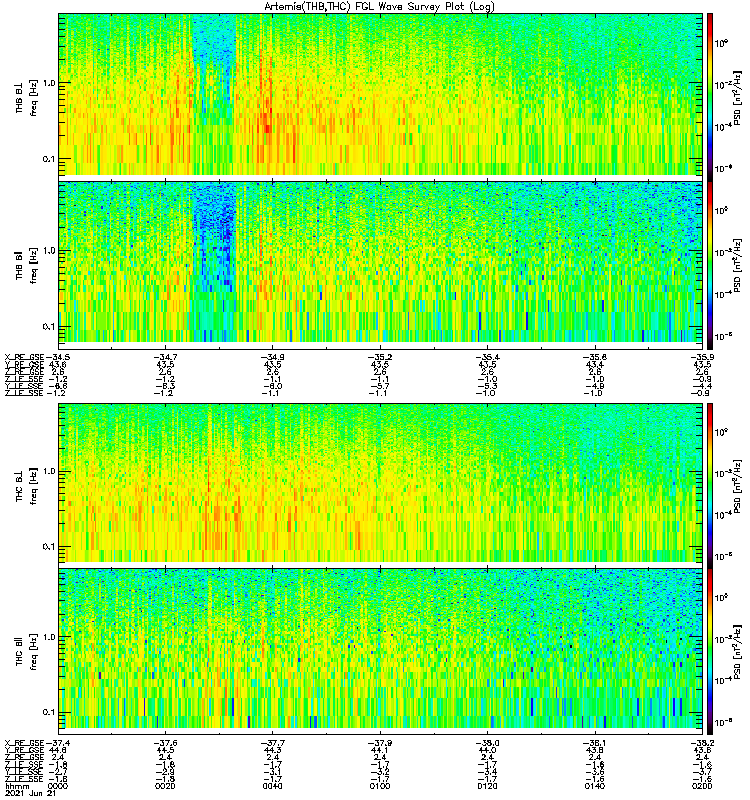This screenshot has width=750, height=800.
Task: Click the 'X_RE_GSE' row label under THC panels
Action: pos(24,743)
